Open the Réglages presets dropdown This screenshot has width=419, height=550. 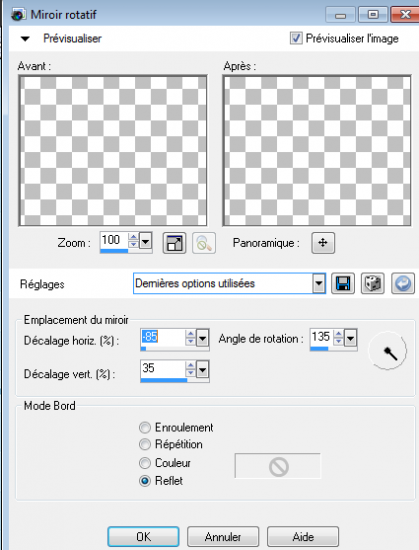318,283
